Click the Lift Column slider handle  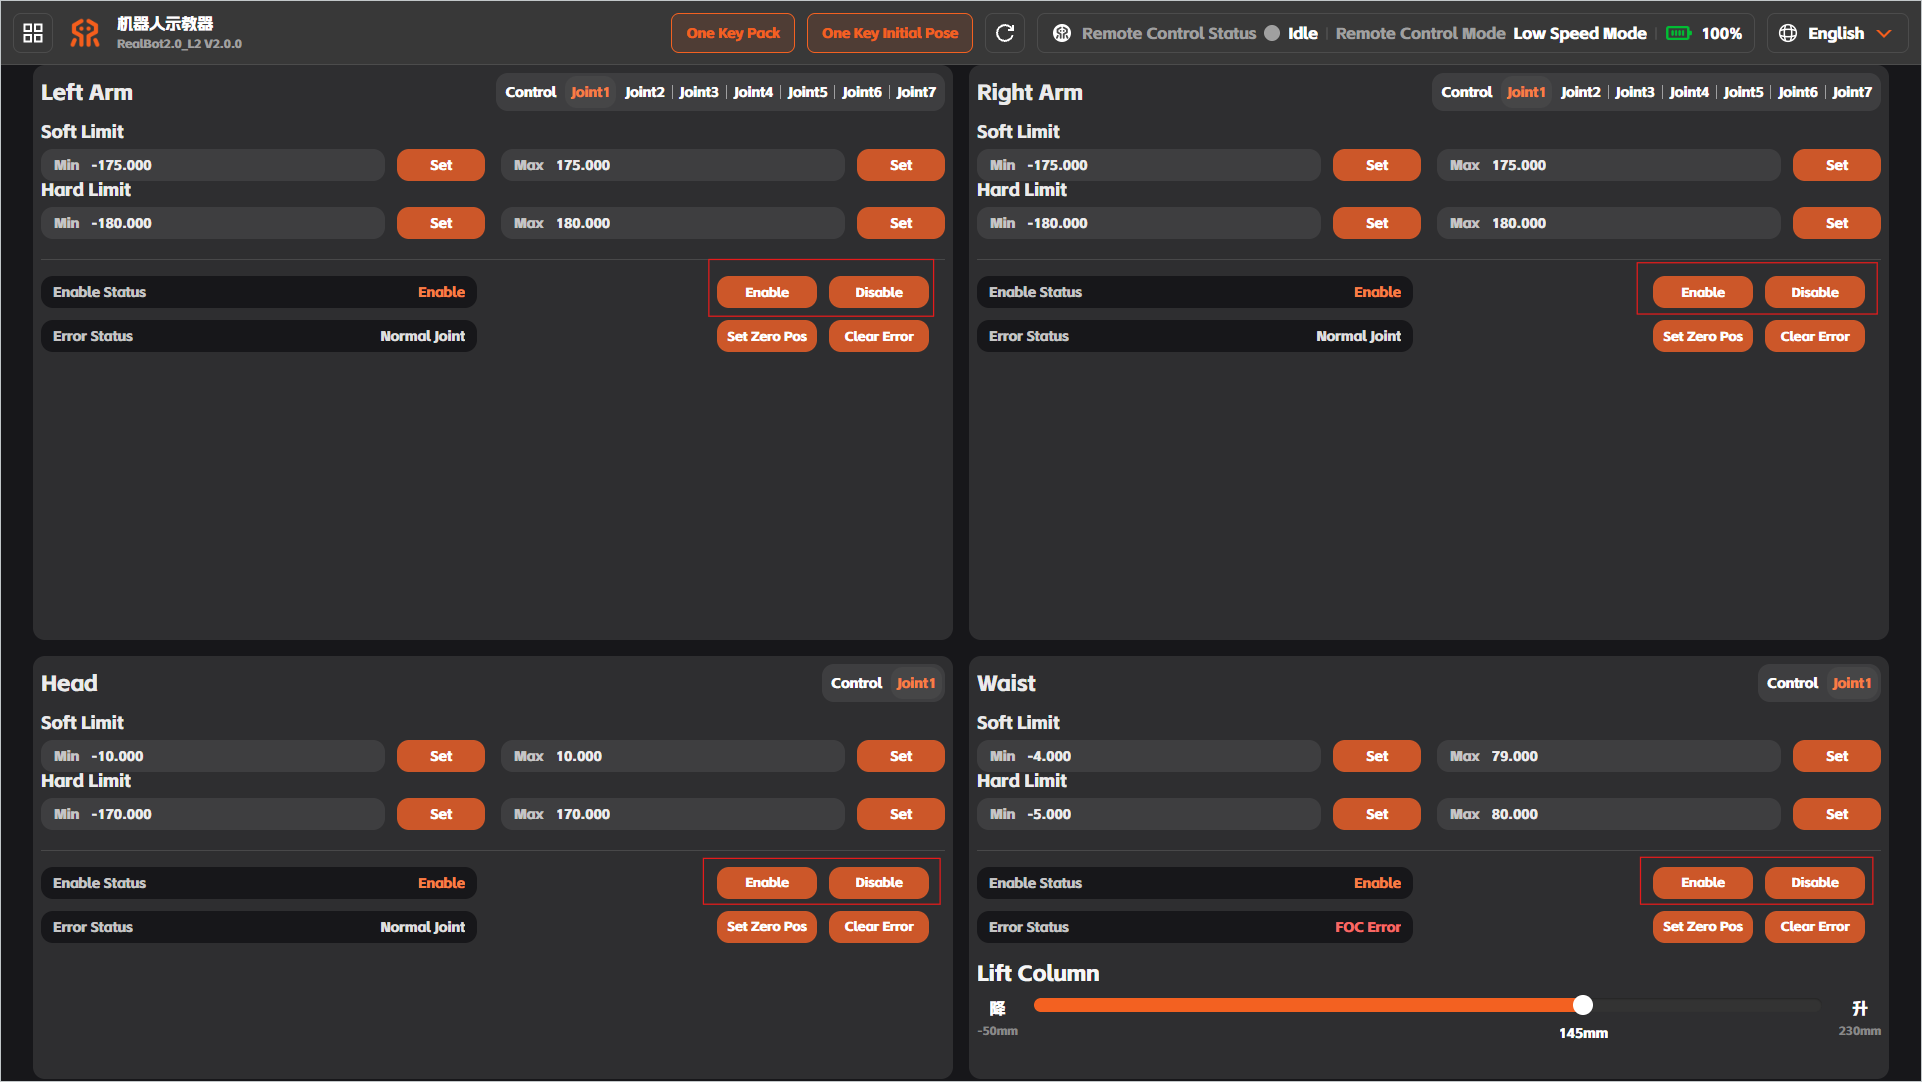point(1583,1005)
